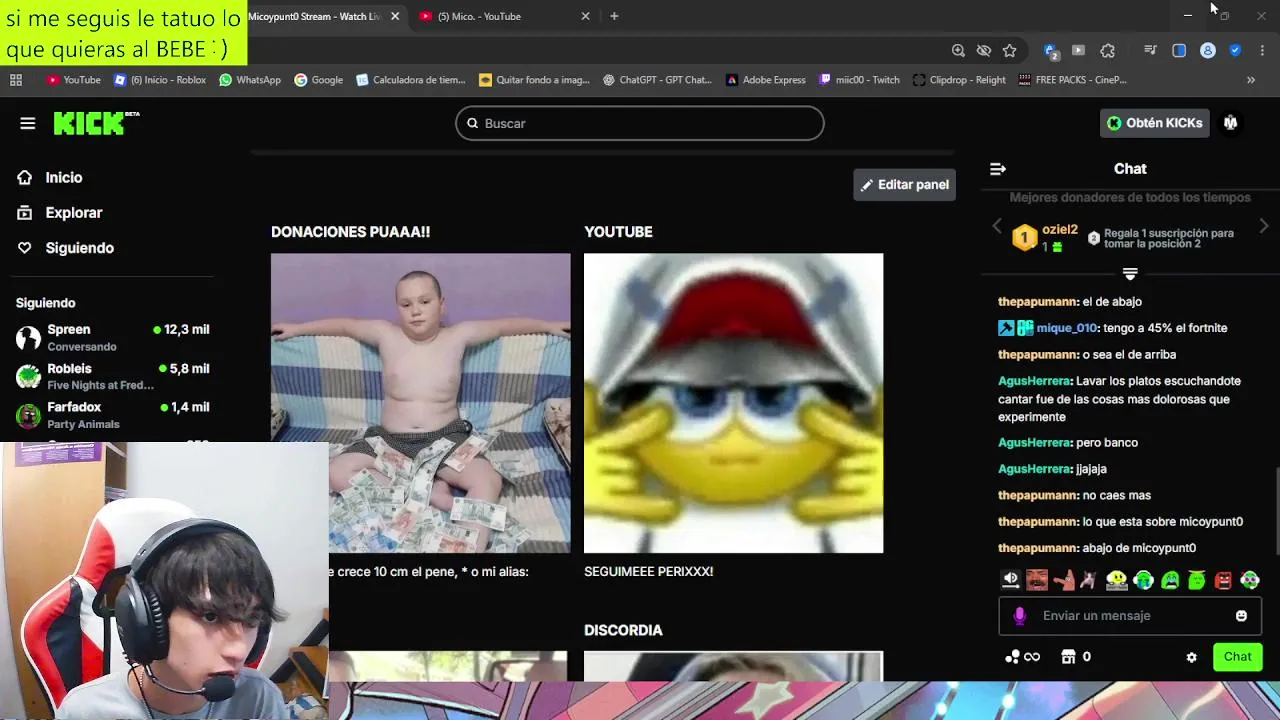Open the emoji picker smiley in the chat box
This screenshot has height=720, width=1280.
tap(1241, 616)
